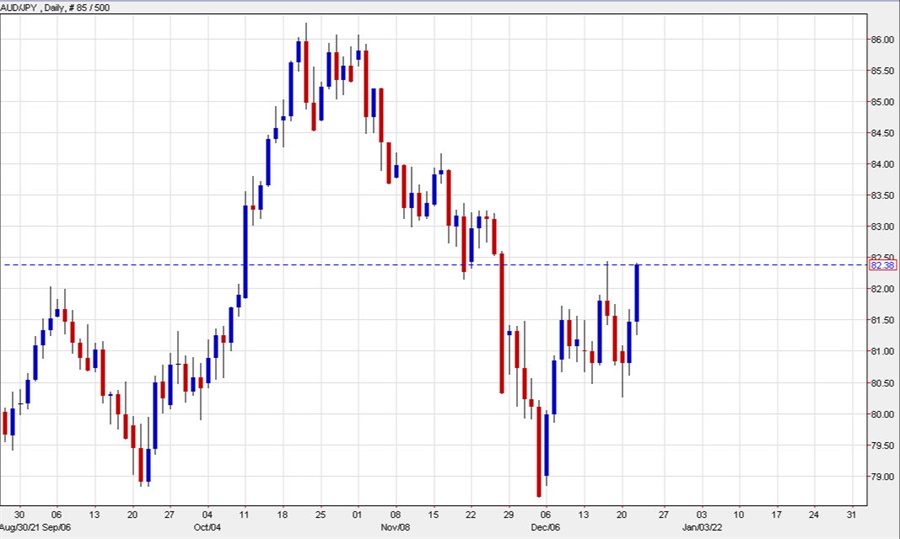Click the 15 day label on time axis
The height and width of the screenshot is (539, 900).
point(433,515)
